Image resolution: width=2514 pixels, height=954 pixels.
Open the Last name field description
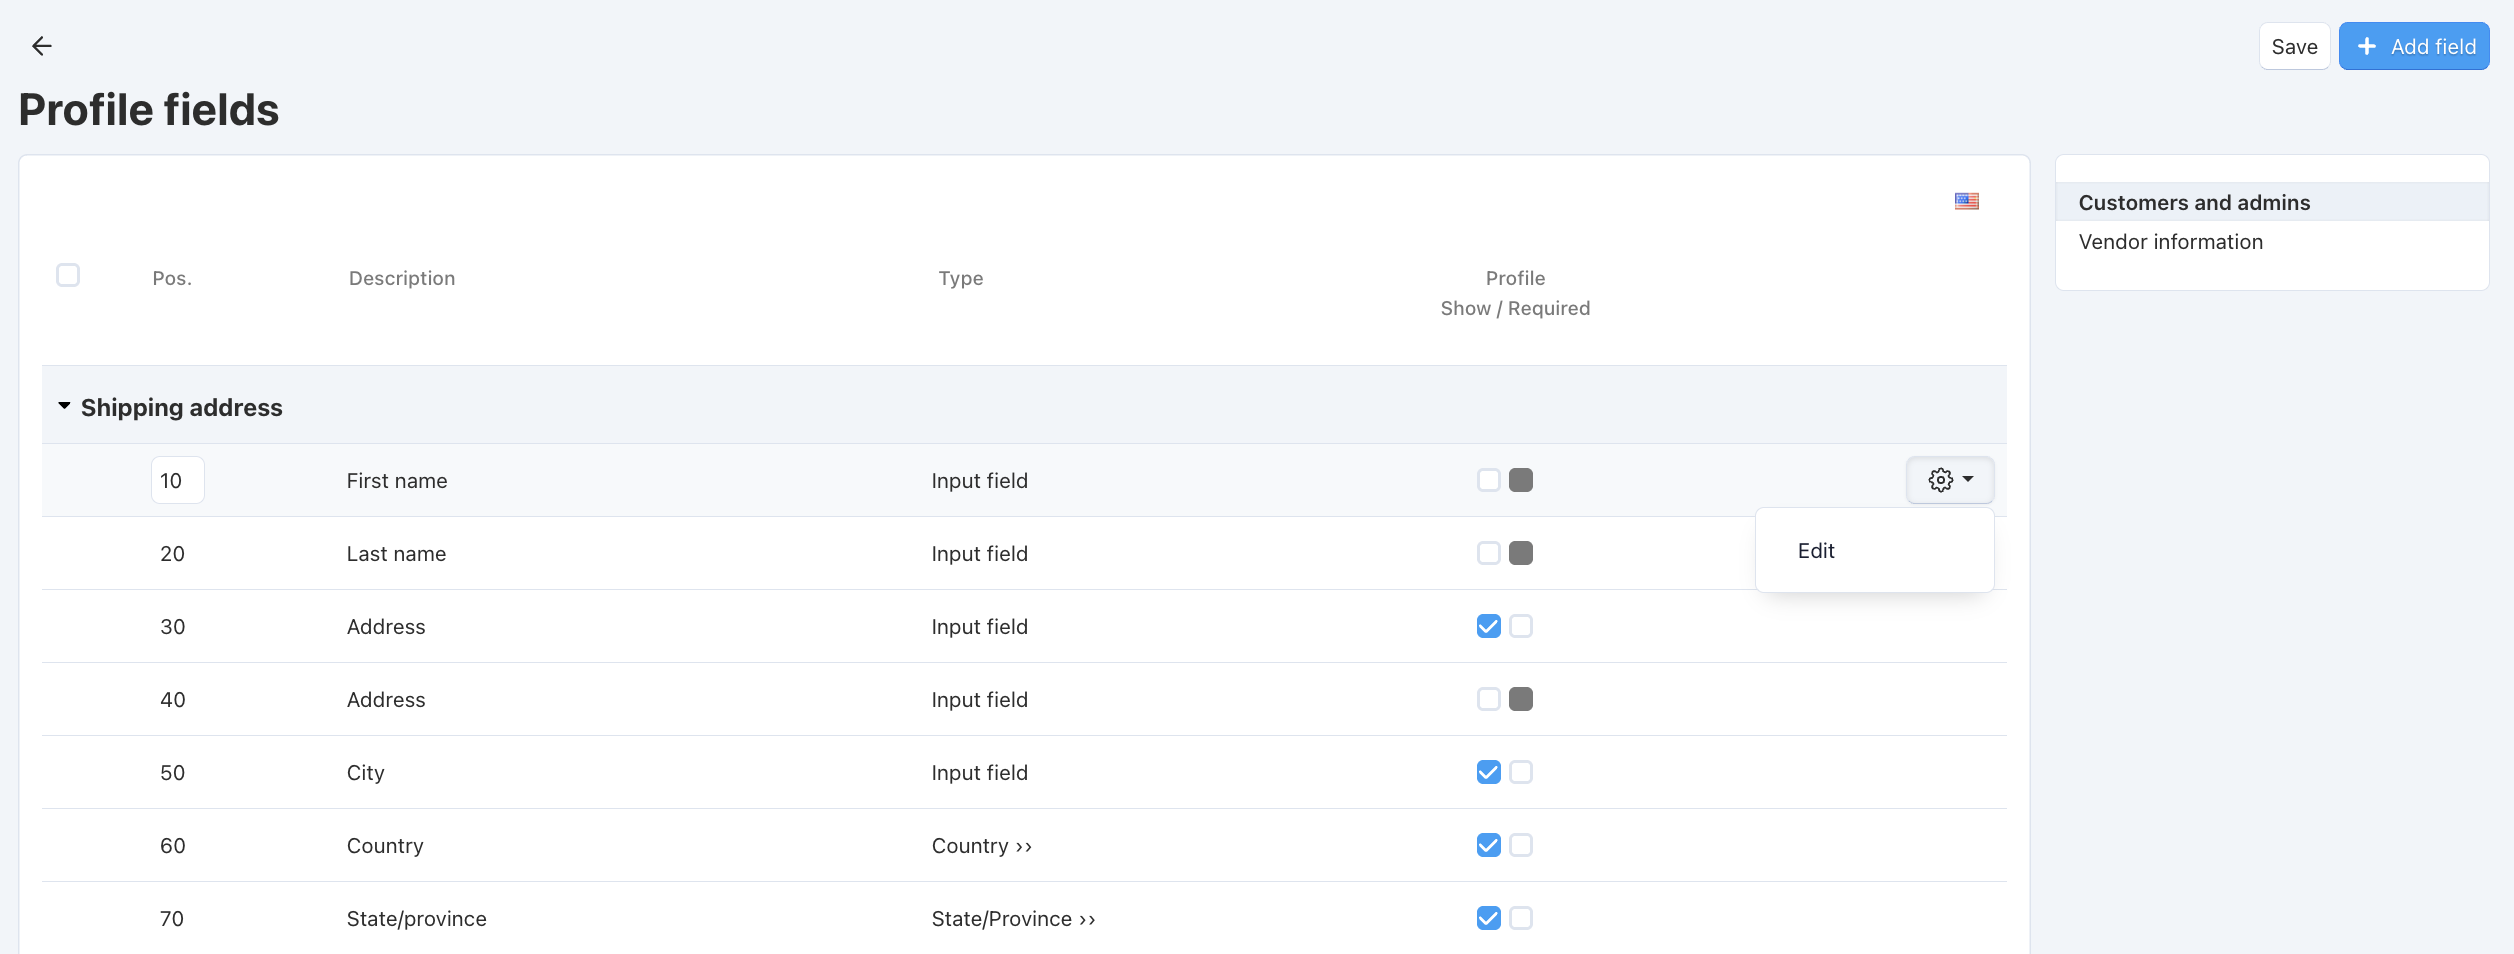coord(396,554)
